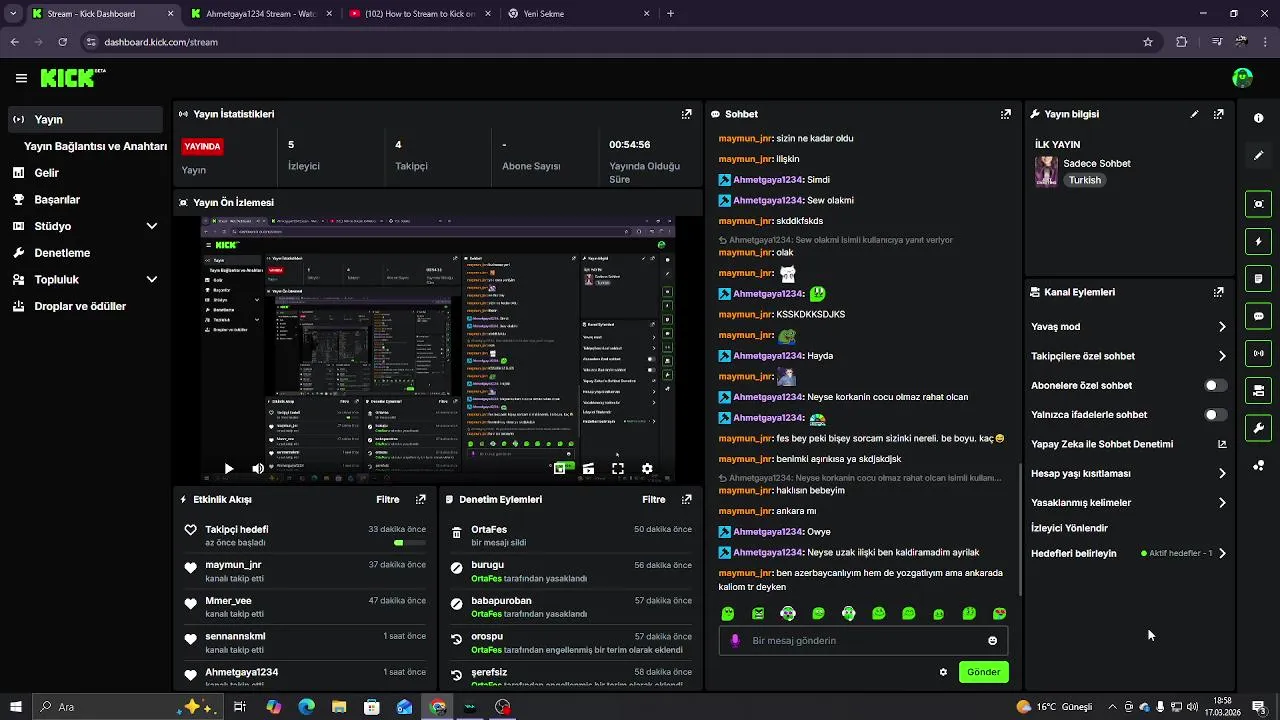Pop out the Denetim Eylemleri panel
Viewport: 1280px width, 720px height.
(x=686, y=499)
